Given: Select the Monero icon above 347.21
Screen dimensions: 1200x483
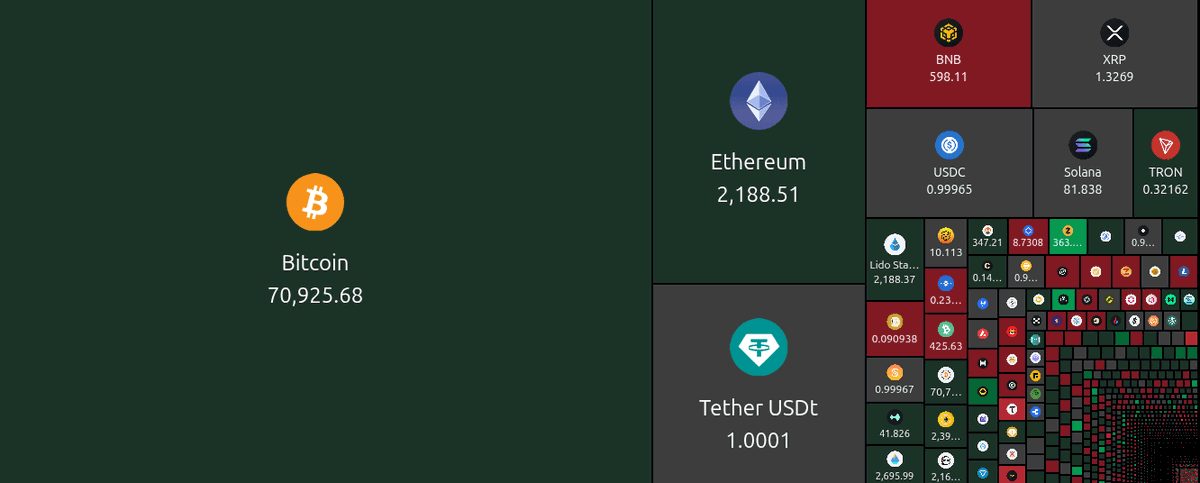Looking at the screenshot, I should click(987, 231).
